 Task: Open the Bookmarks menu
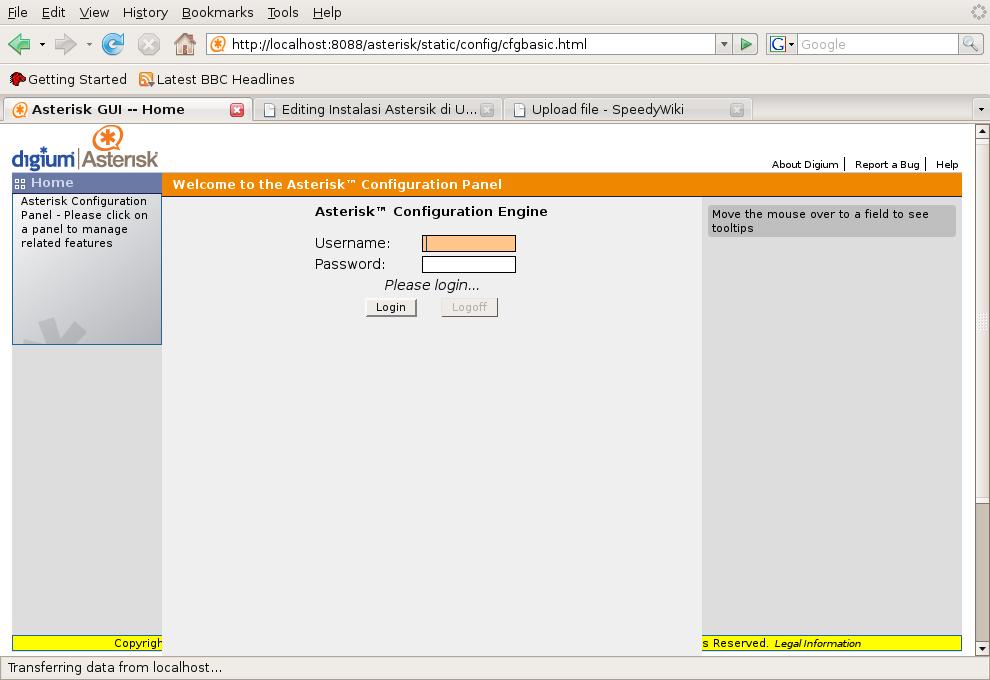point(217,12)
